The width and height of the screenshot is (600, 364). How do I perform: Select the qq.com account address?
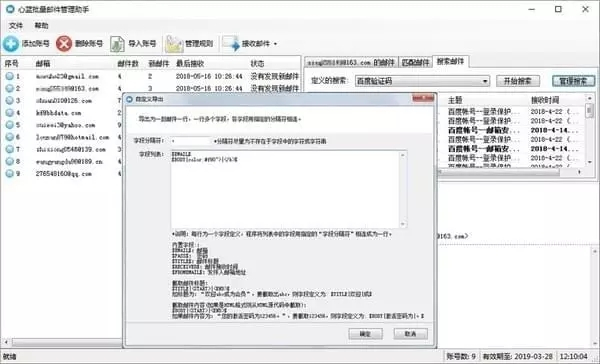64,174
